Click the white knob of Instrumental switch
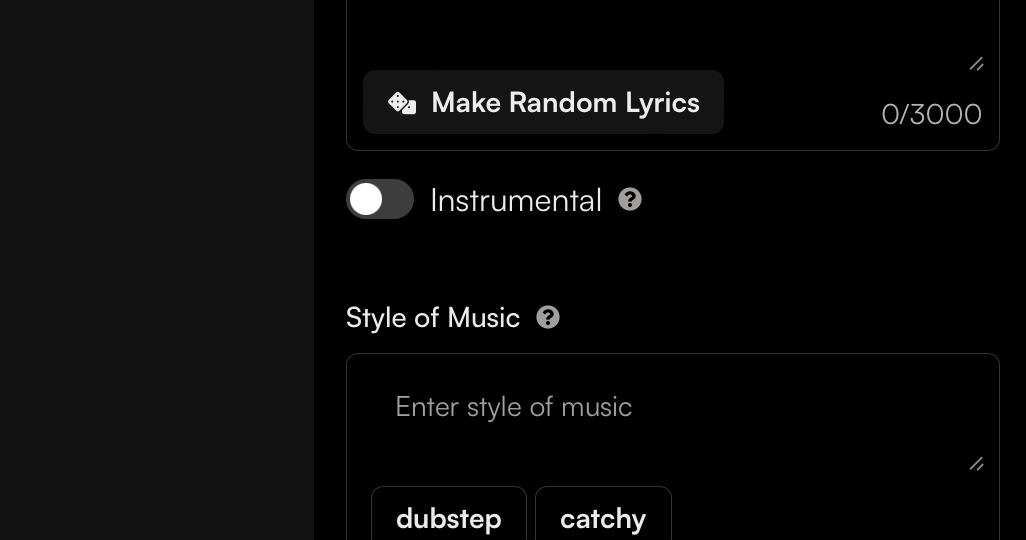This screenshot has height=540, width=1026. click(366, 200)
